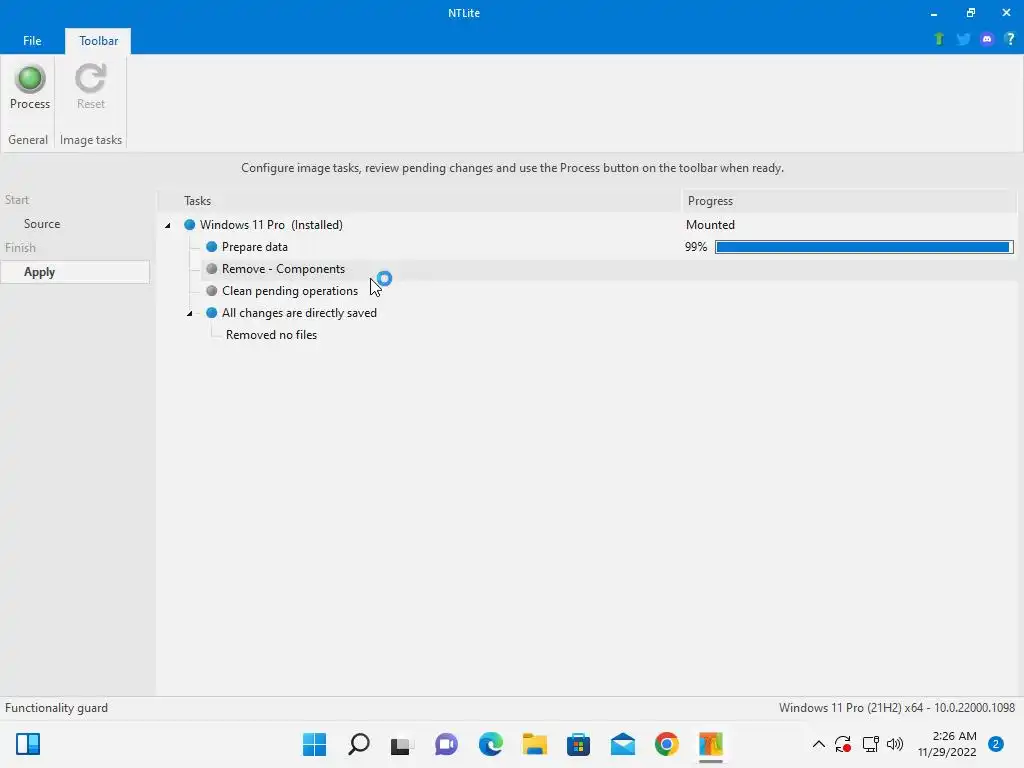
Task: Click the Windows Update tray icon
Action: [843, 744]
